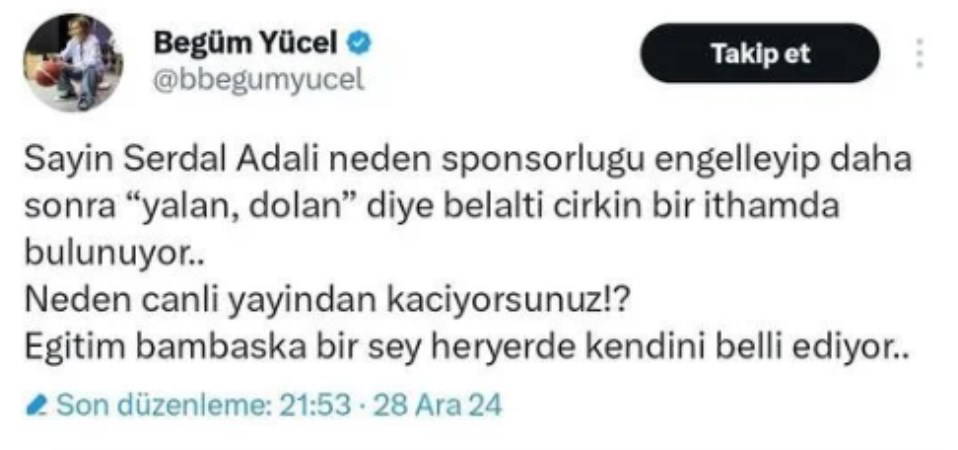958x450 pixels.
Task: Open the three-dot more options menu
Action: [919, 53]
